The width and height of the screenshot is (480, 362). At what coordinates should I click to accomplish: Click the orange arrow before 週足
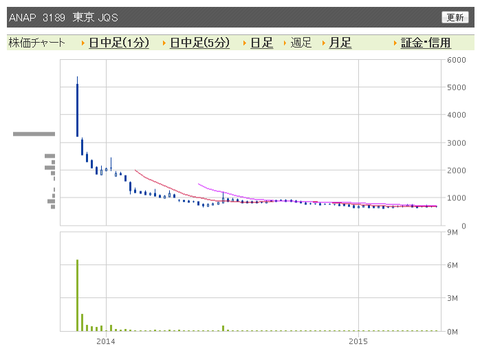[x=285, y=43]
